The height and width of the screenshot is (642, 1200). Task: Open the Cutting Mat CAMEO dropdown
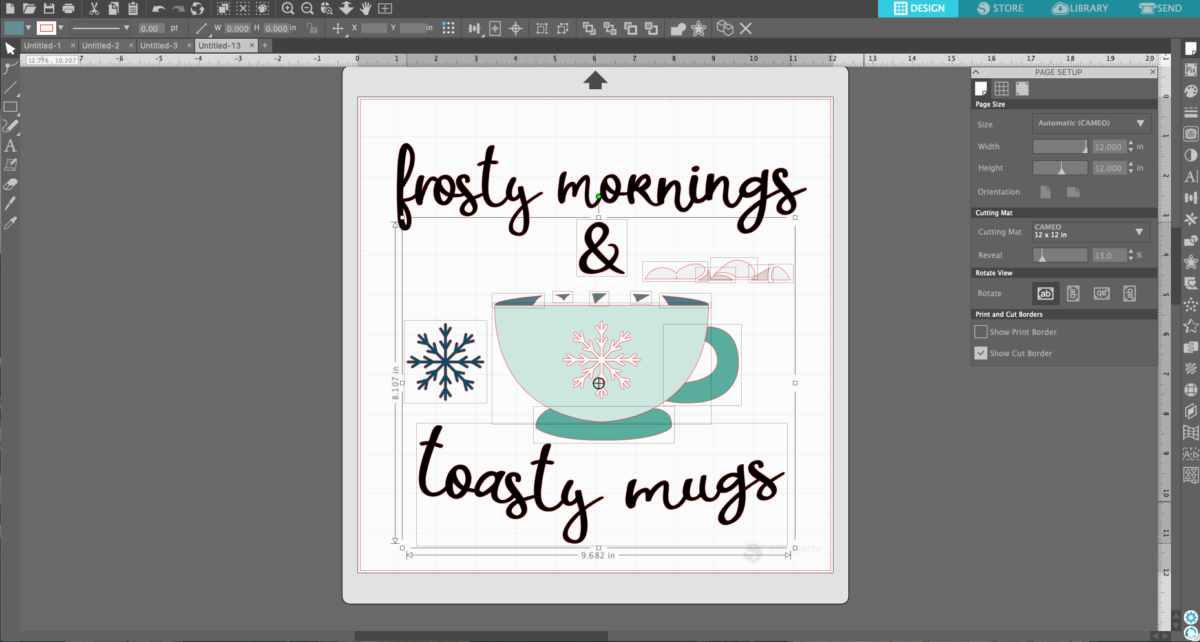point(1091,232)
